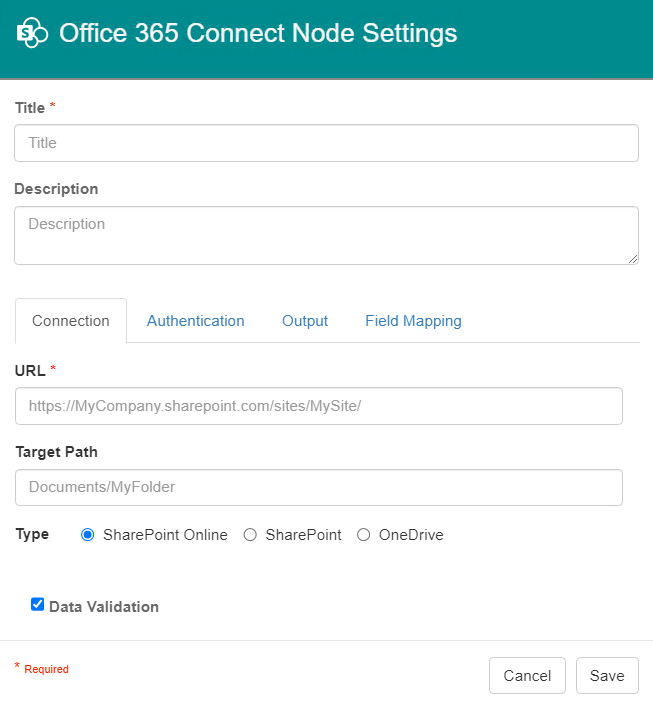Click the Office 365 Connect Node Settings heading
653x709 pixels.
258,33
